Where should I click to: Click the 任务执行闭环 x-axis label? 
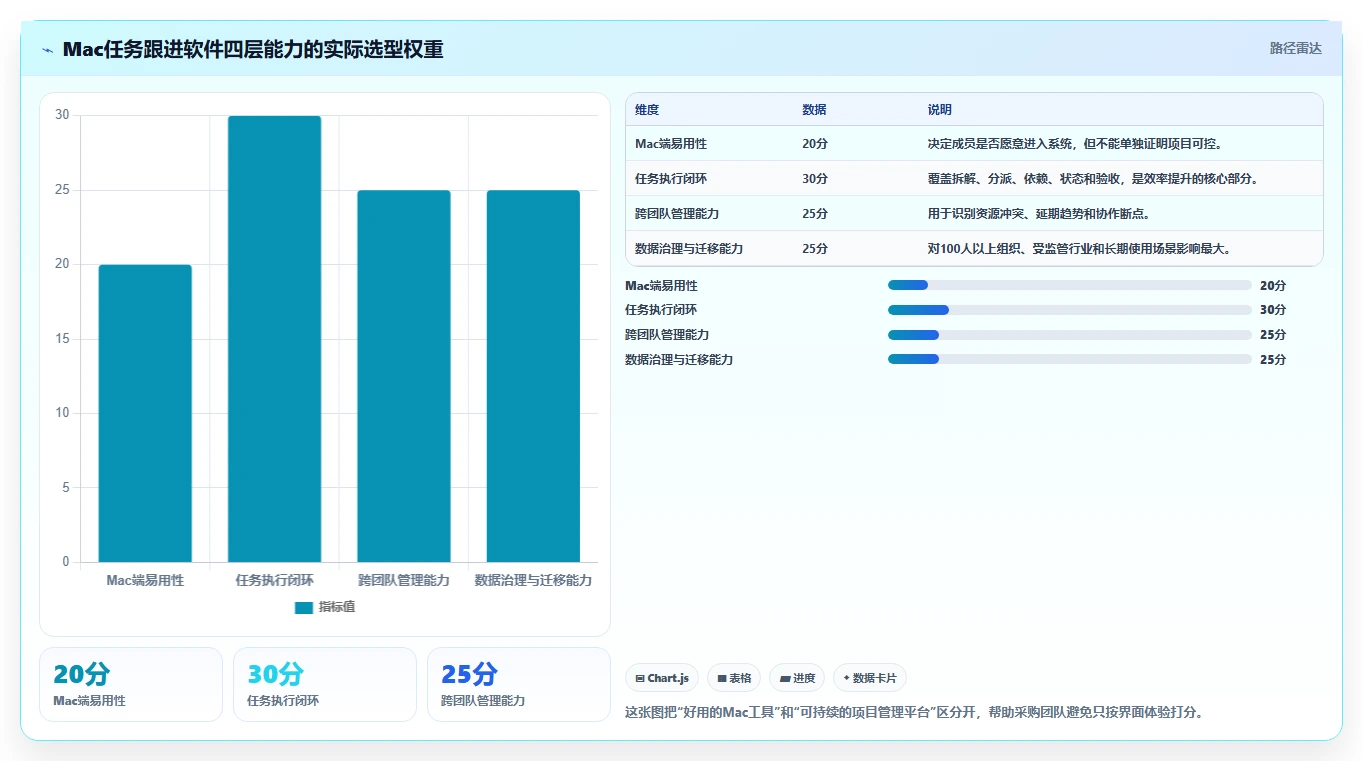pyautogui.click(x=275, y=580)
